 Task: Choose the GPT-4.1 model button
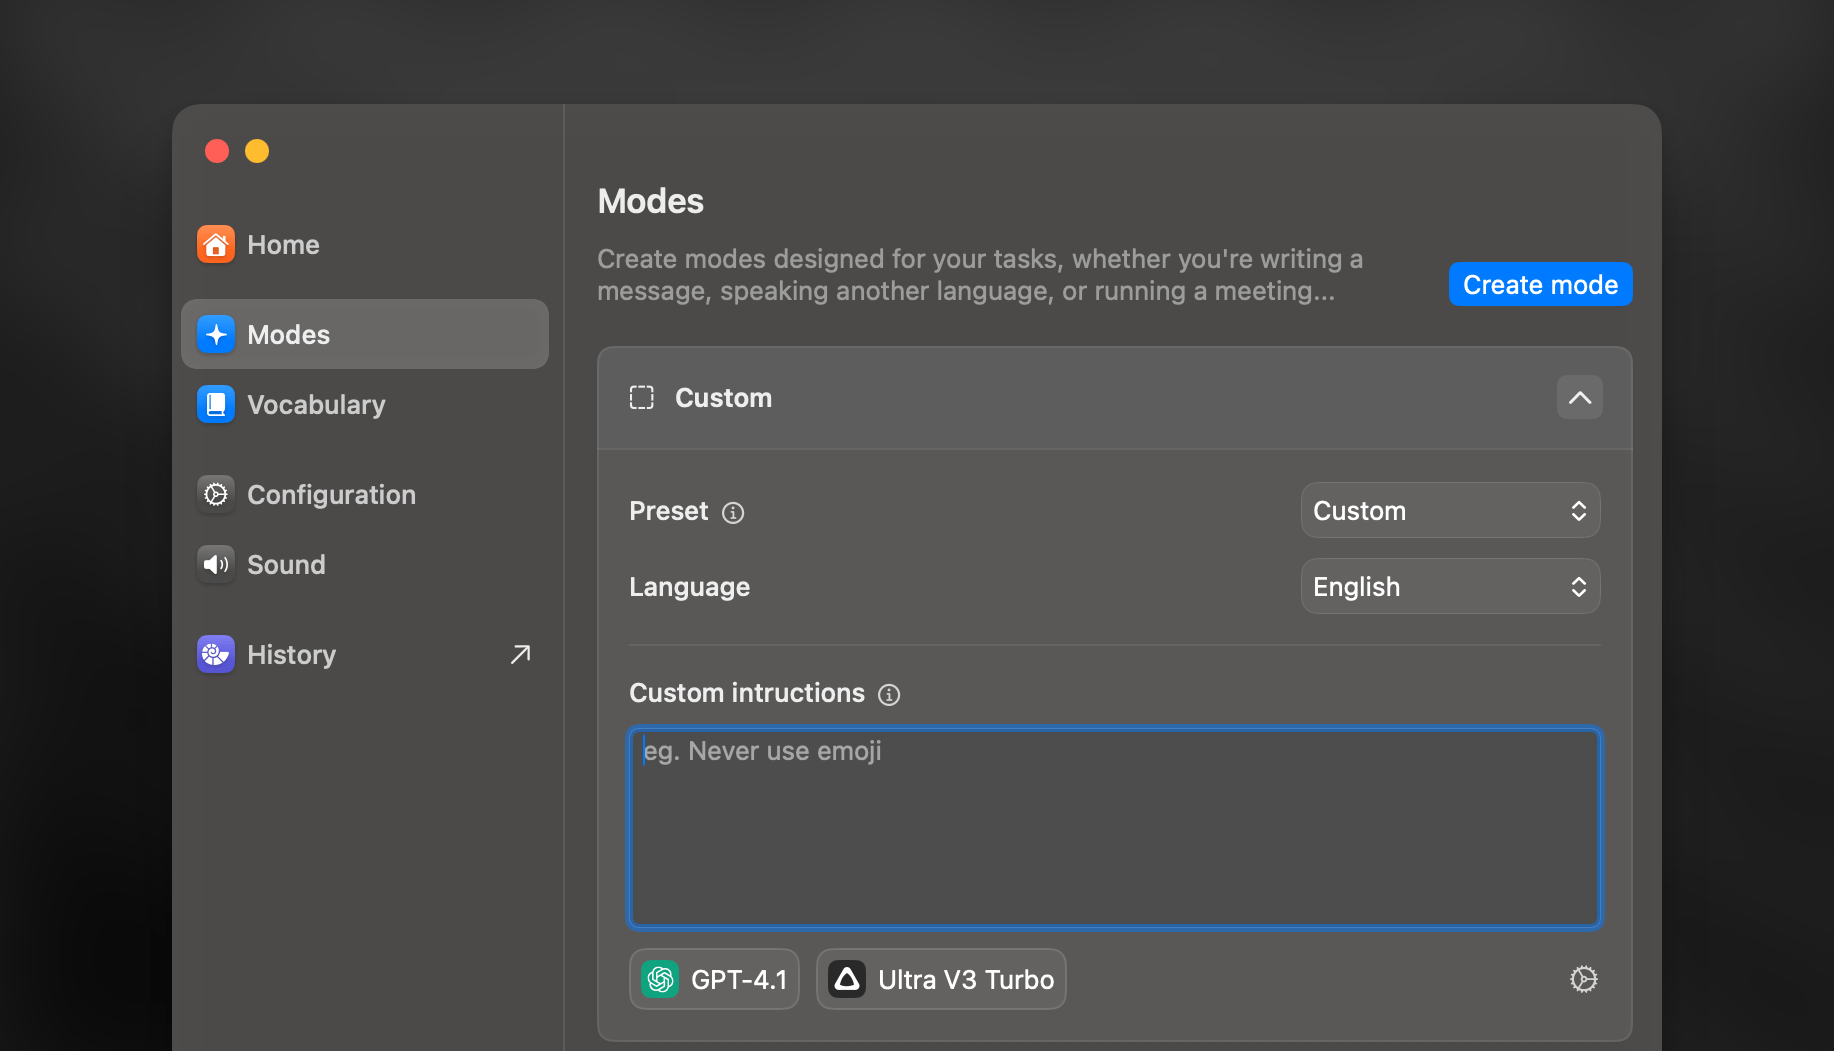click(x=714, y=979)
